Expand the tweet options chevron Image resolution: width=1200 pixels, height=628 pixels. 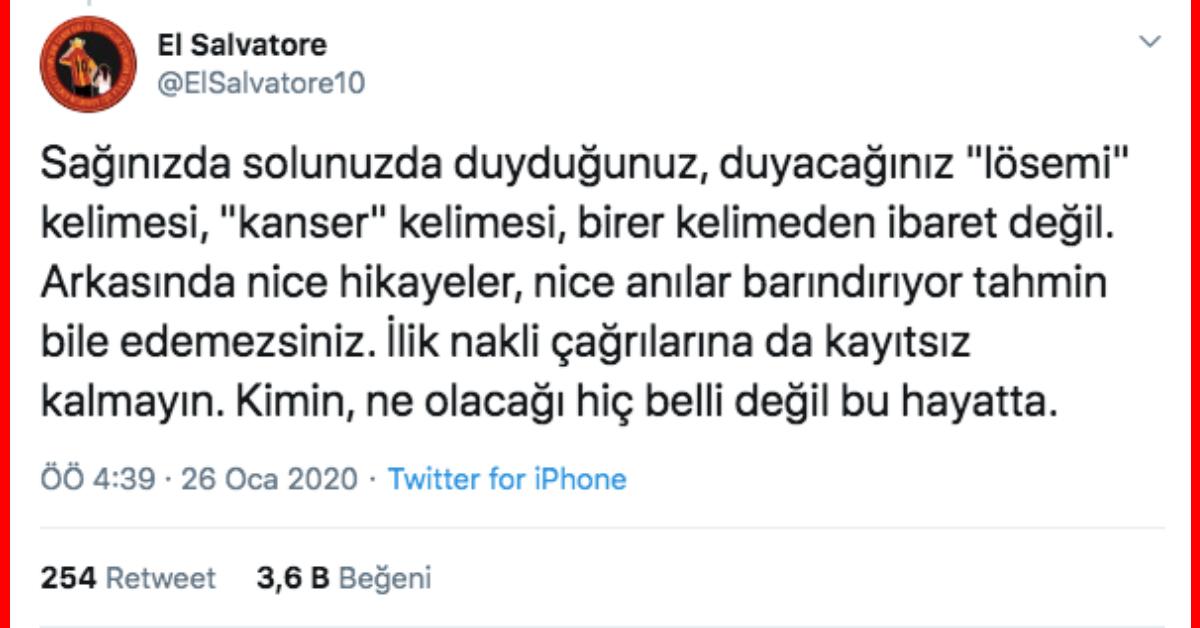click(1152, 42)
